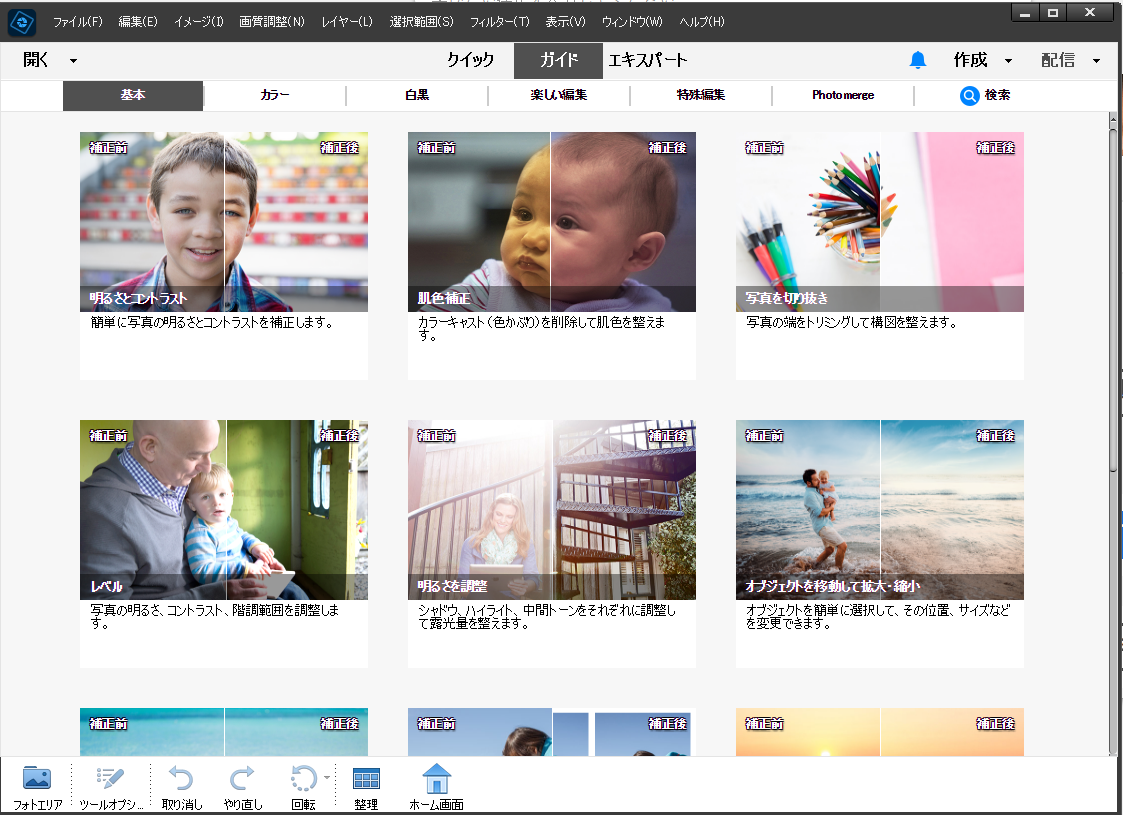Switch to the Photomerge category tab

843,95
